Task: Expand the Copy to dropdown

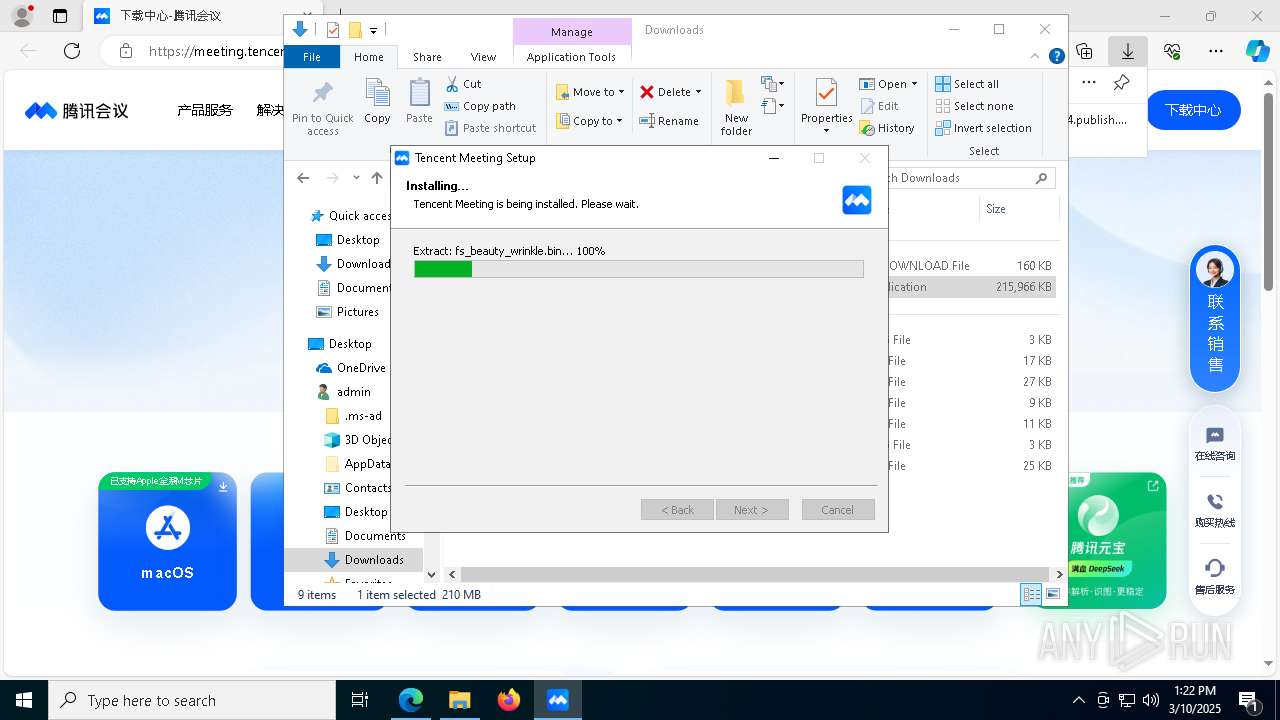Action: tap(620, 121)
